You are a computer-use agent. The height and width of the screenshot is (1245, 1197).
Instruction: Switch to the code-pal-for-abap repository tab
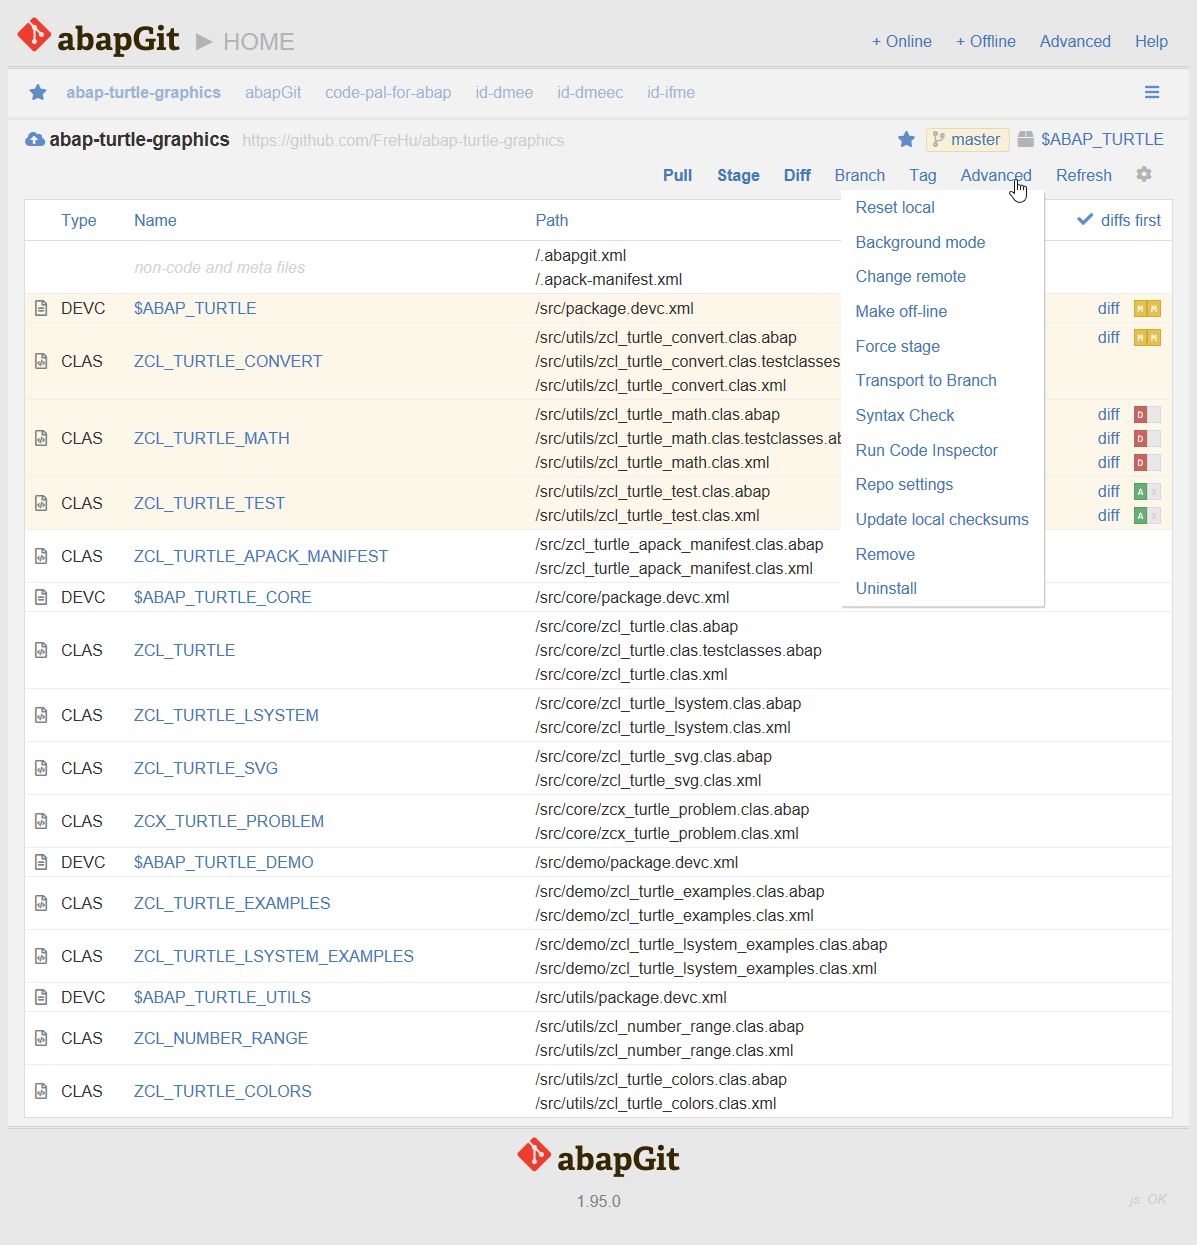[x=388, y=92]
